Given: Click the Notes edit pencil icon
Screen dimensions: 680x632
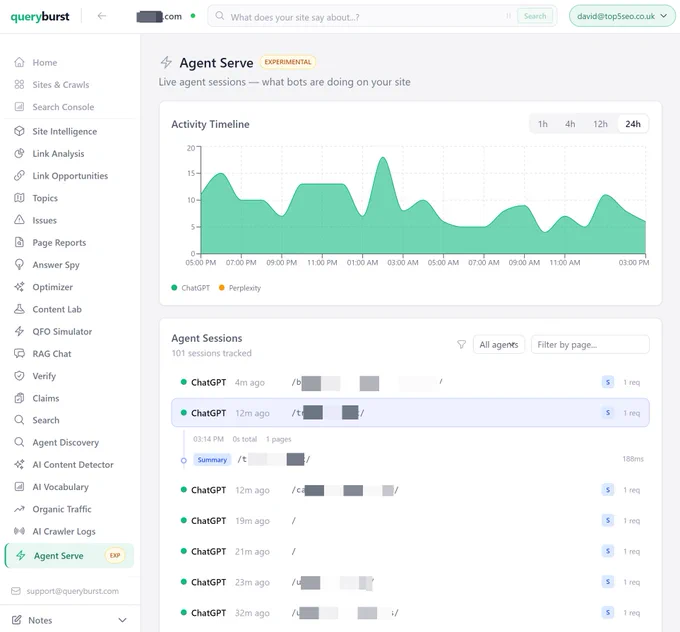Looking at the screenshot, I should click(x=16, y=620).
